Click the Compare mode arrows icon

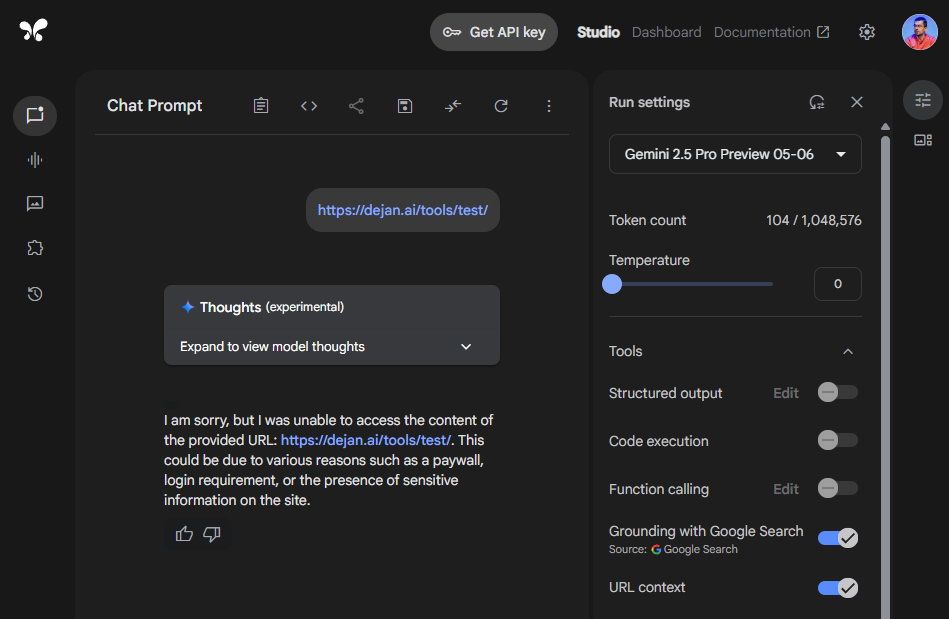point(453,106)
